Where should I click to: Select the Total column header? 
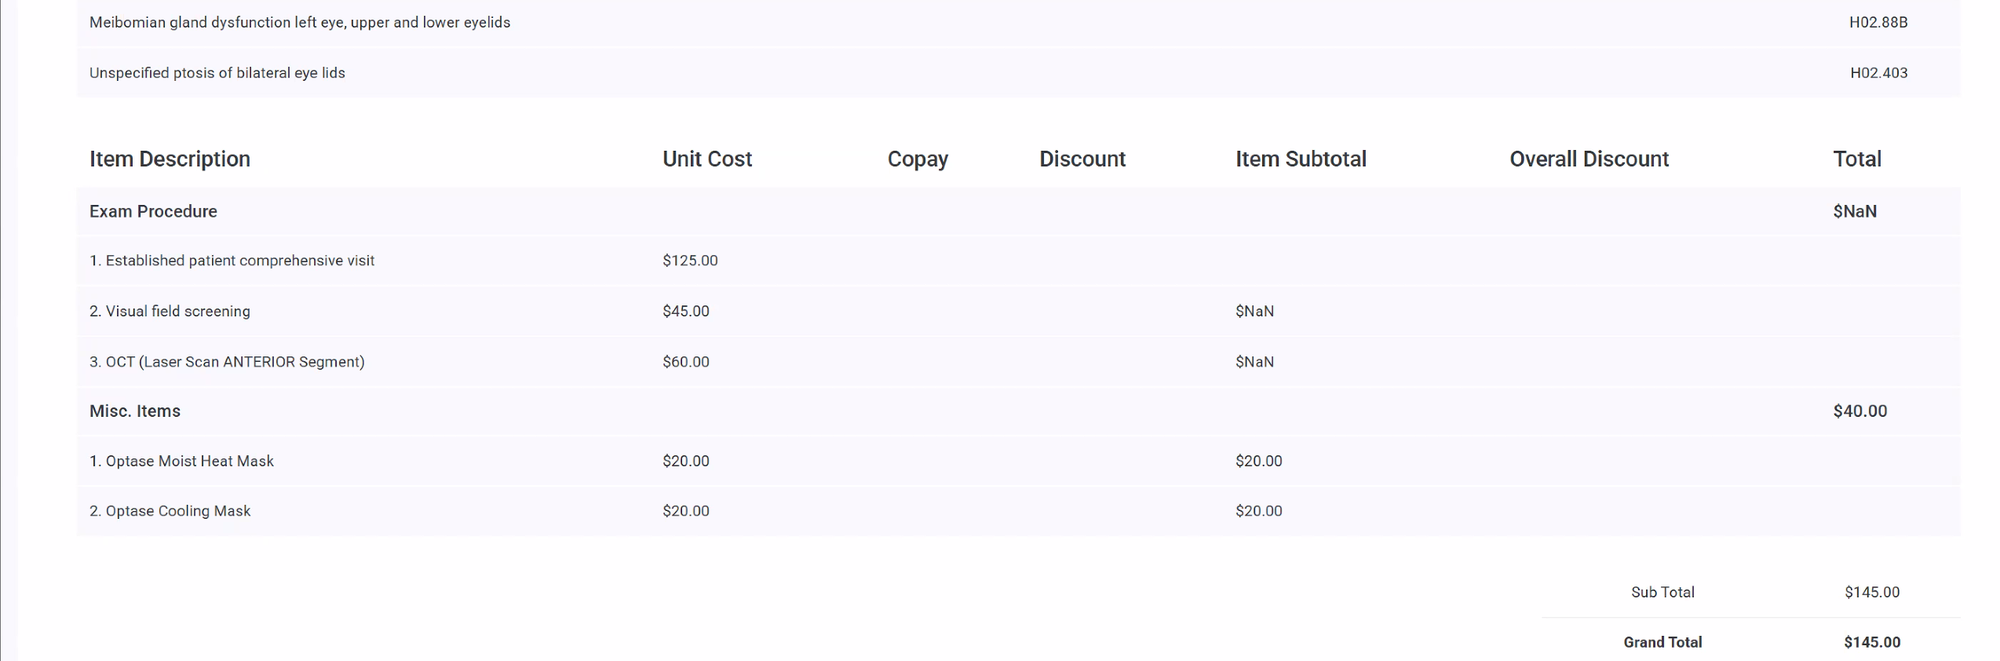1856,159
